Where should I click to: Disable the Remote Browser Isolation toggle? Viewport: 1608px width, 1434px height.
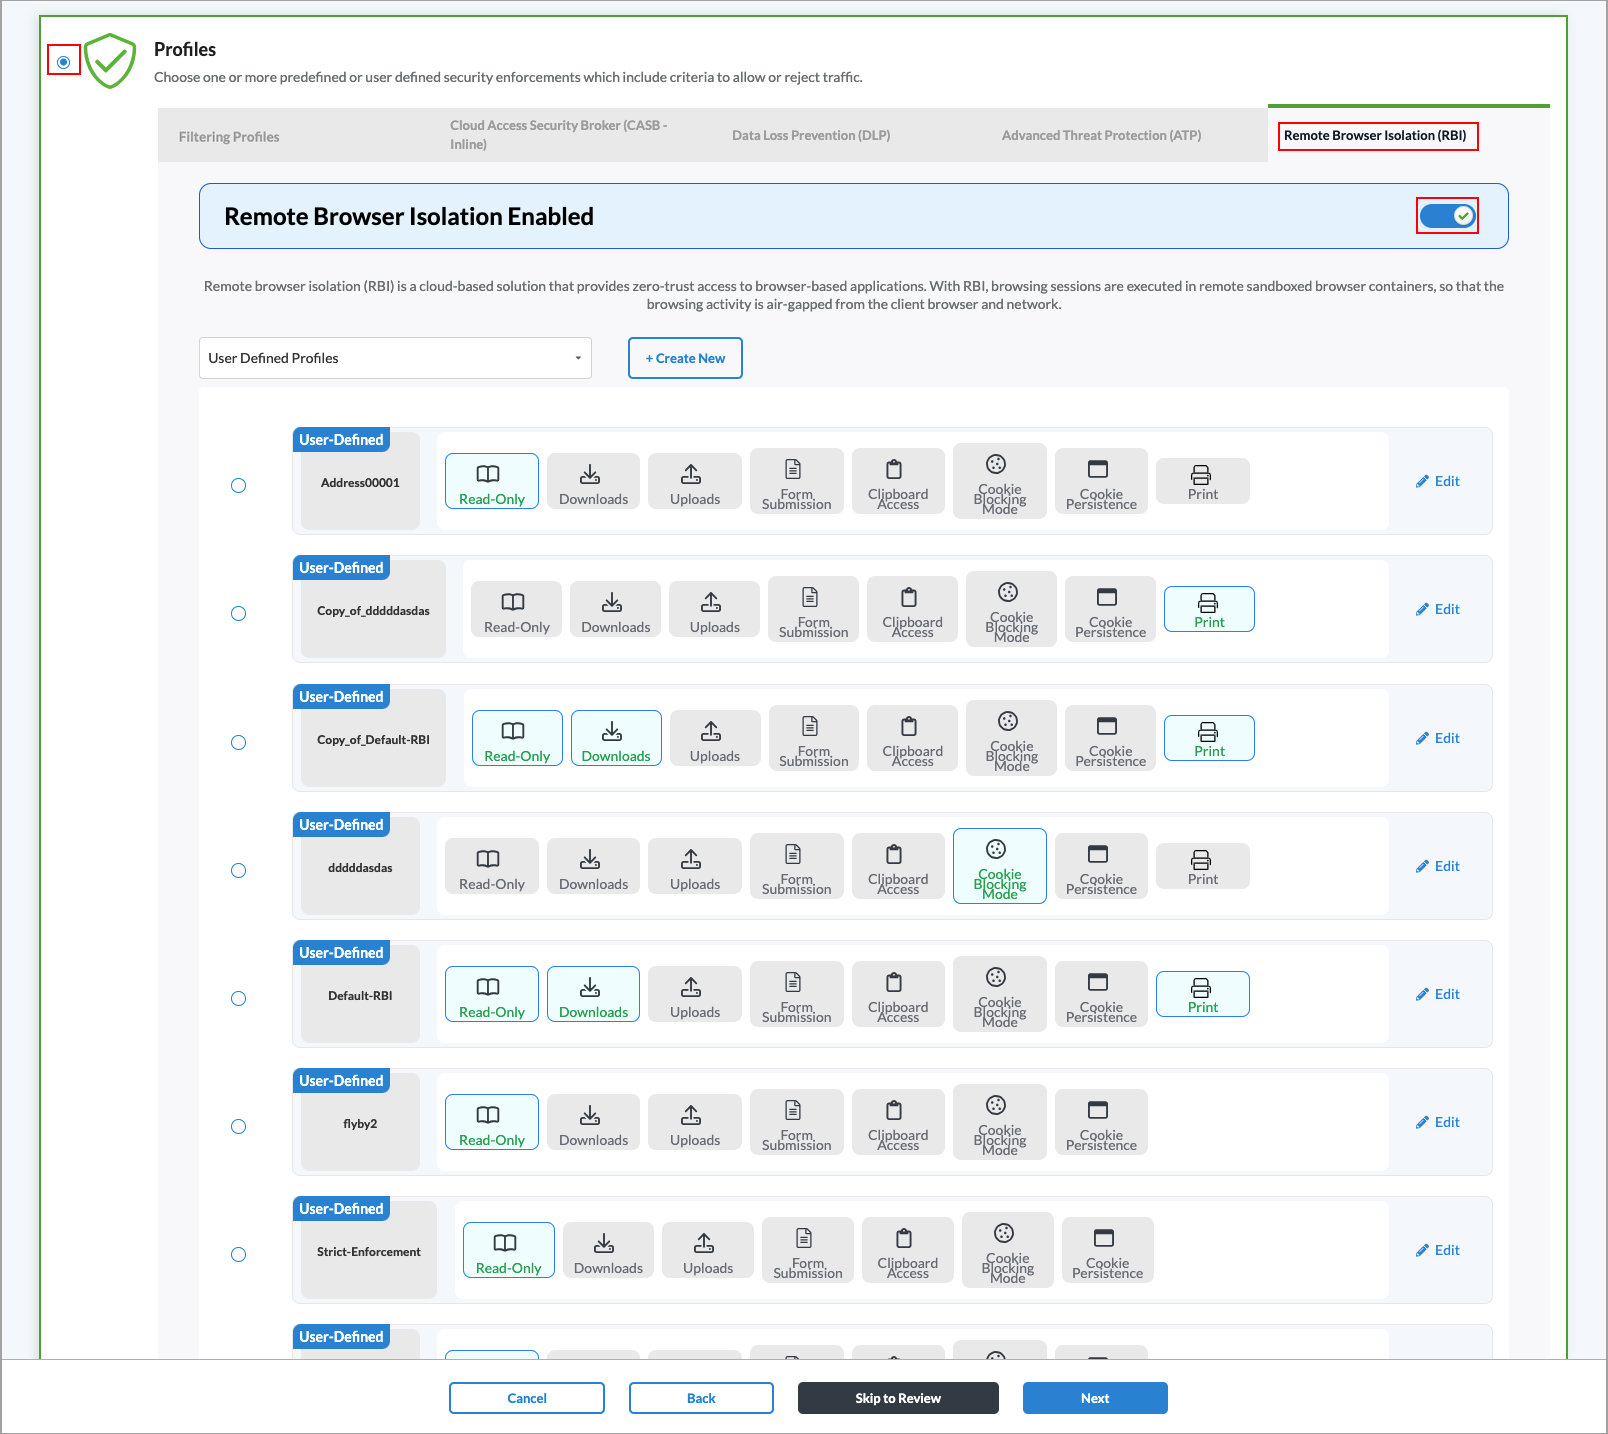point(1447,216)
